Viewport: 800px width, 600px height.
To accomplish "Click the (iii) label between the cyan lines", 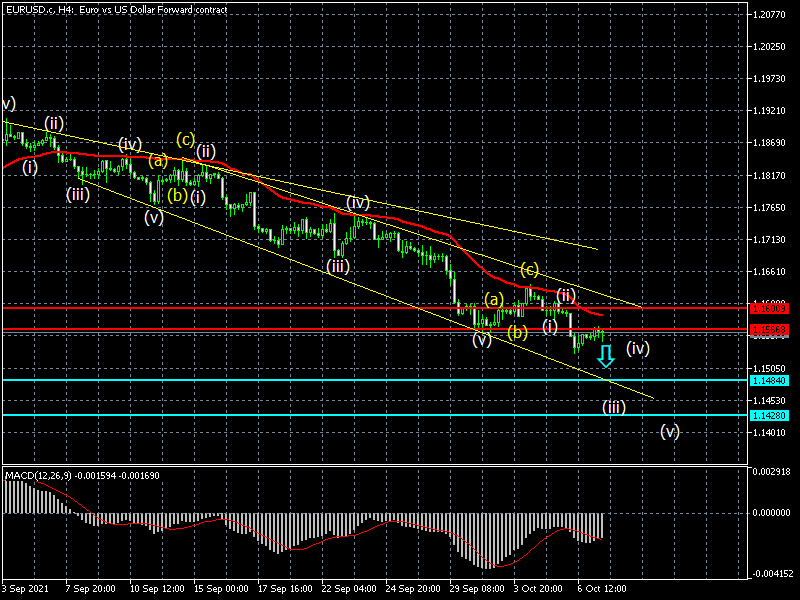I will pyautogui.click(x=614, y=407).
